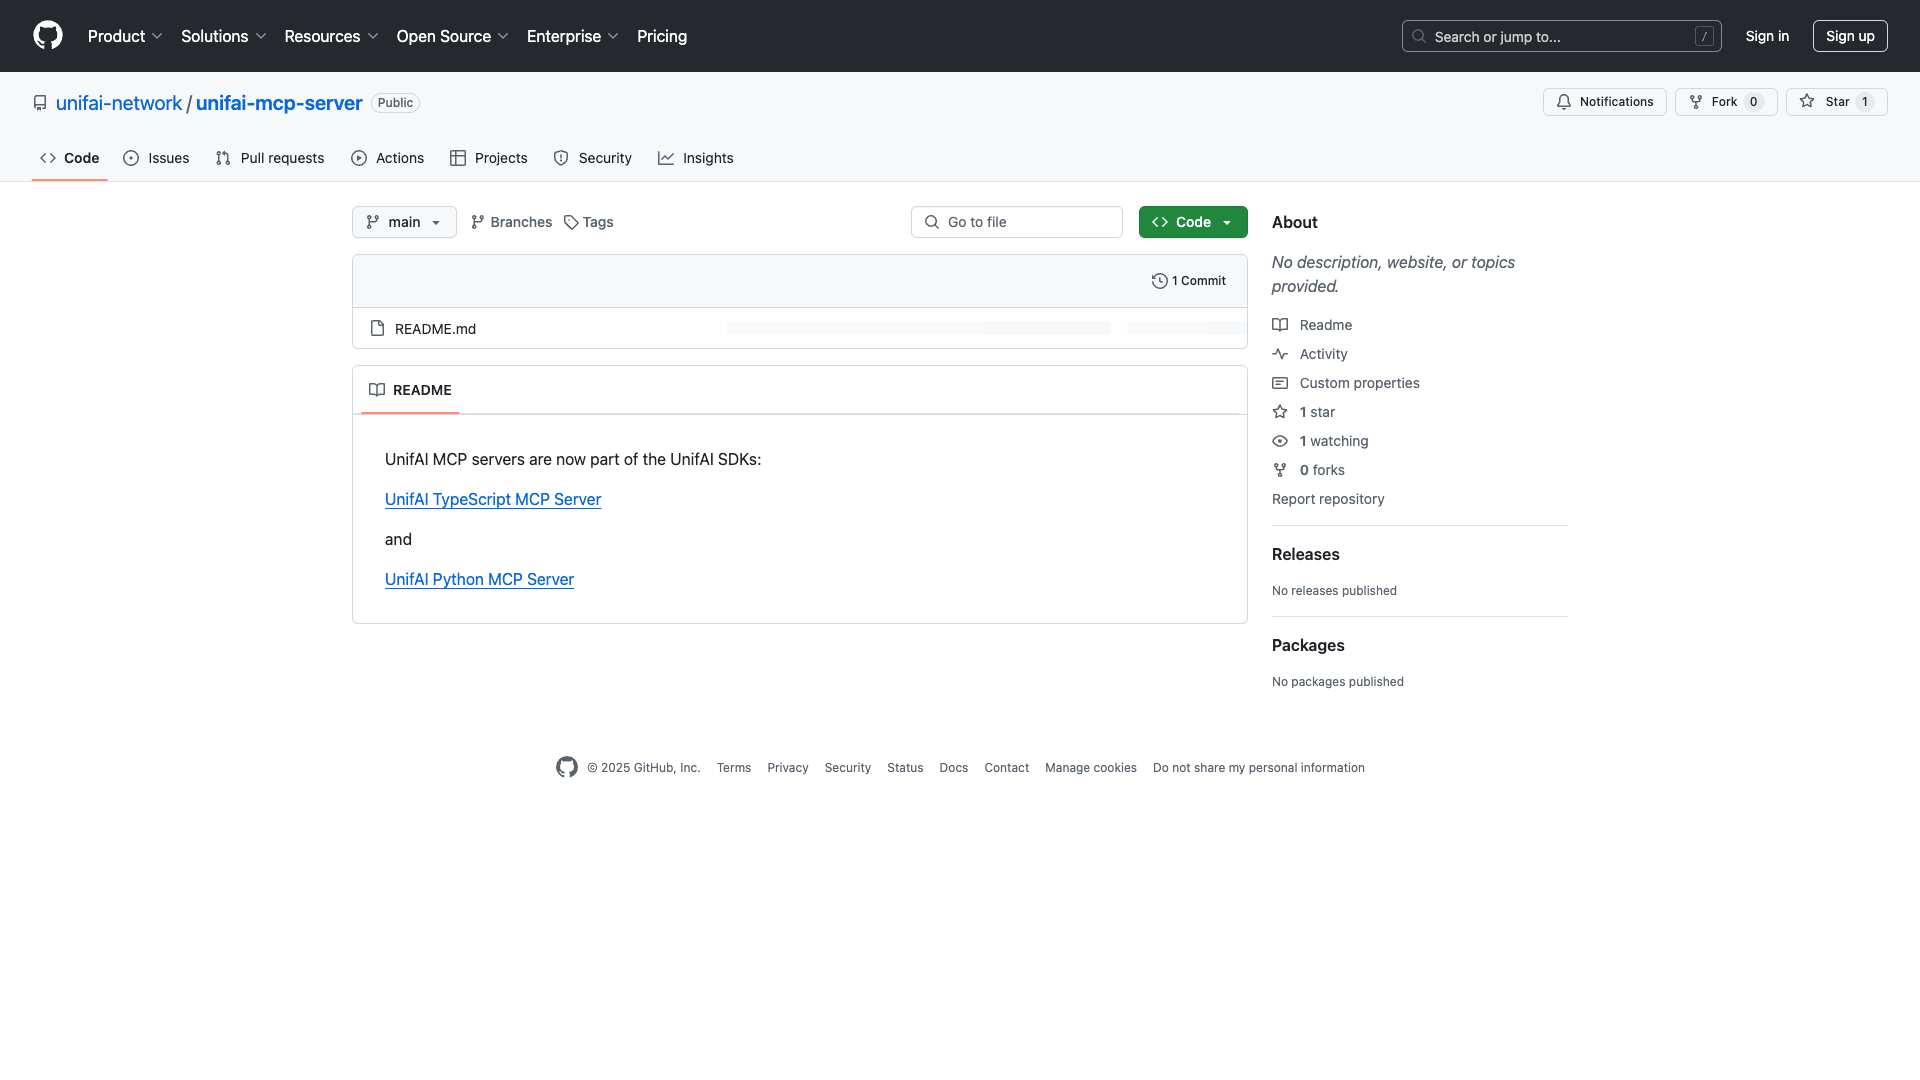Expand the Open Source header menu
Image resolution: width=1920 pixels, height=1080 pixels.
tap(452, 36)
